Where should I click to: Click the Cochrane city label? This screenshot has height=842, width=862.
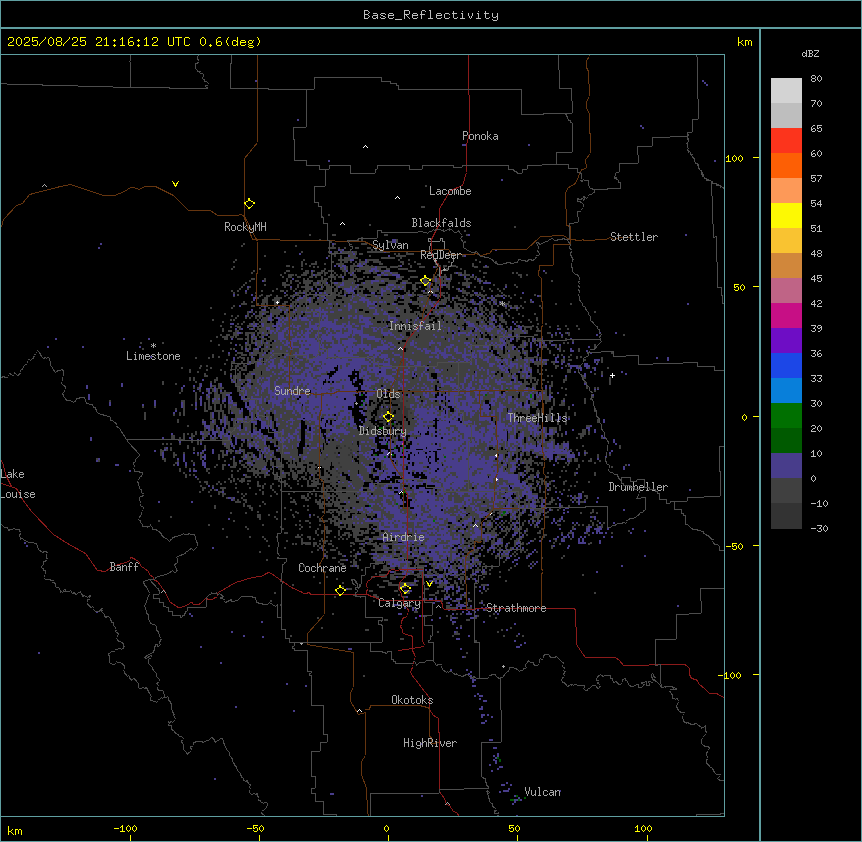coord(322,568)
